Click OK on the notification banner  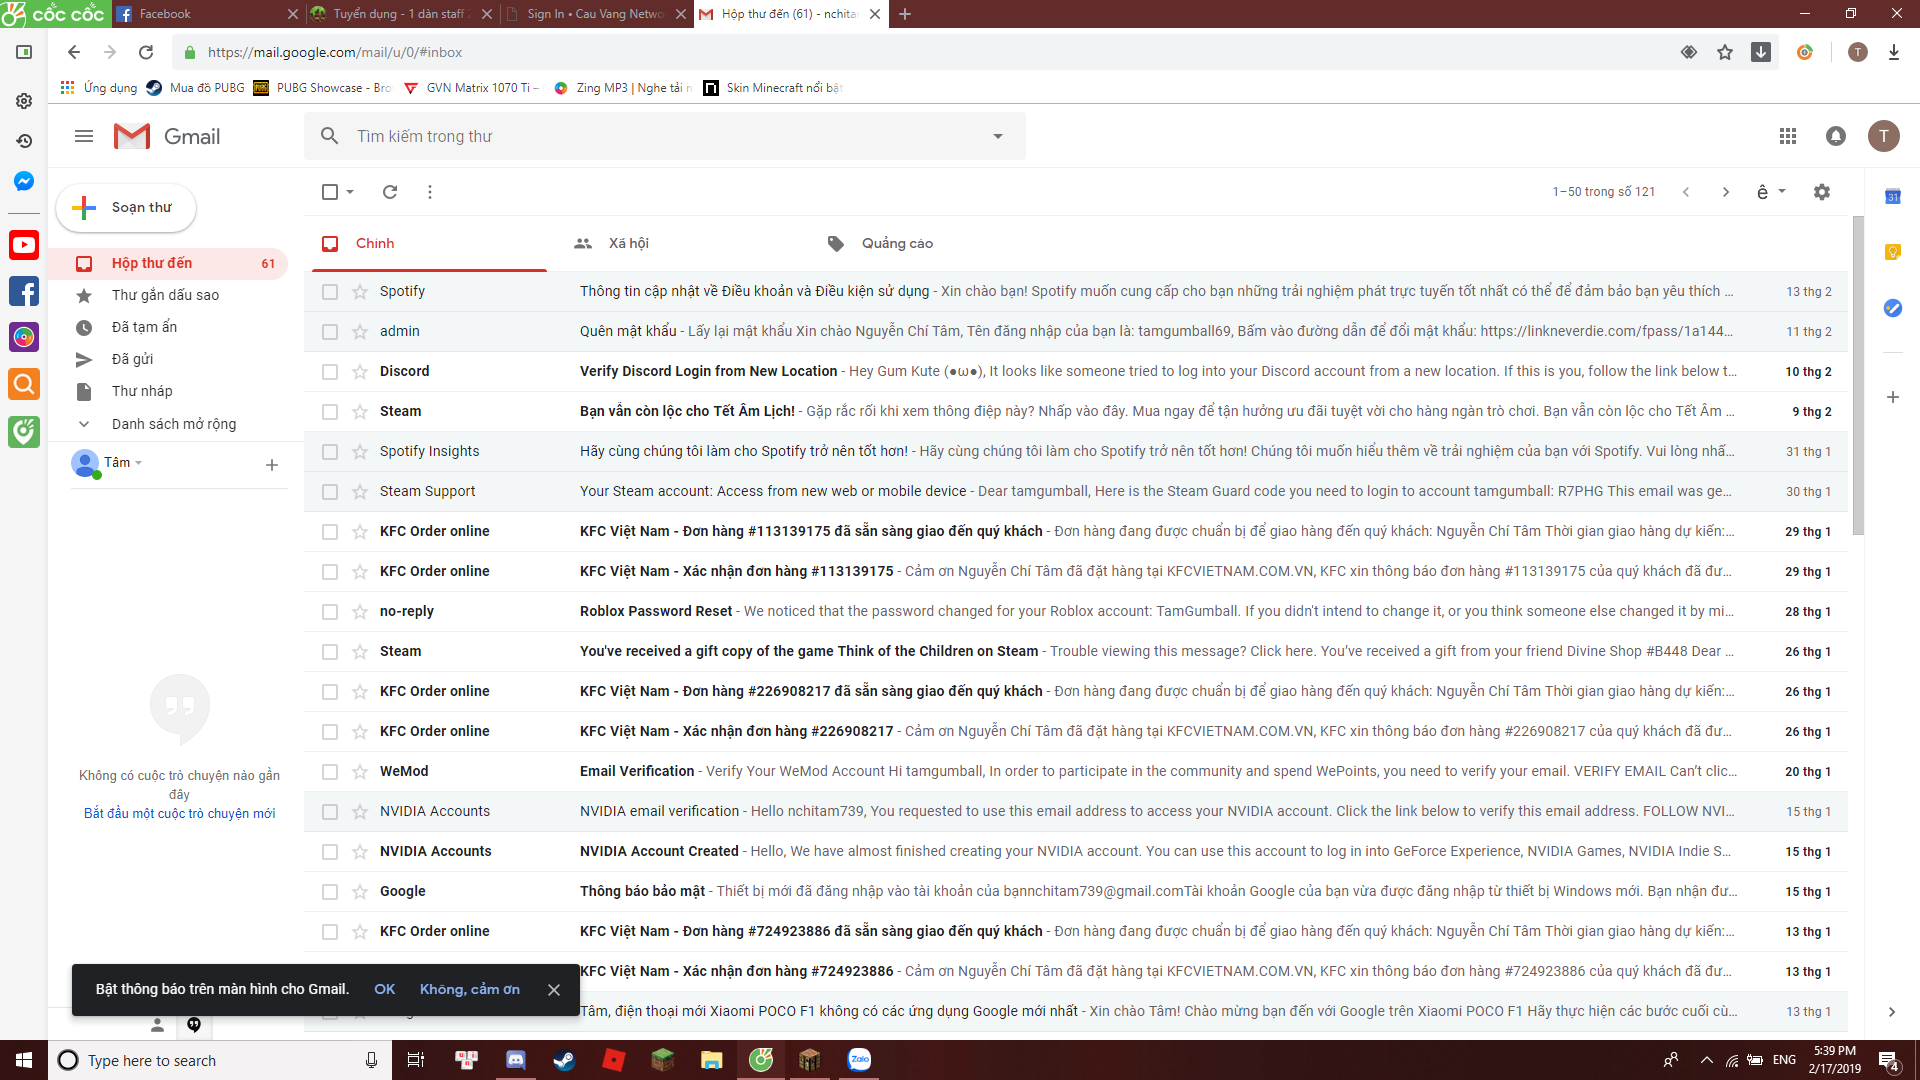coord(384,989)
